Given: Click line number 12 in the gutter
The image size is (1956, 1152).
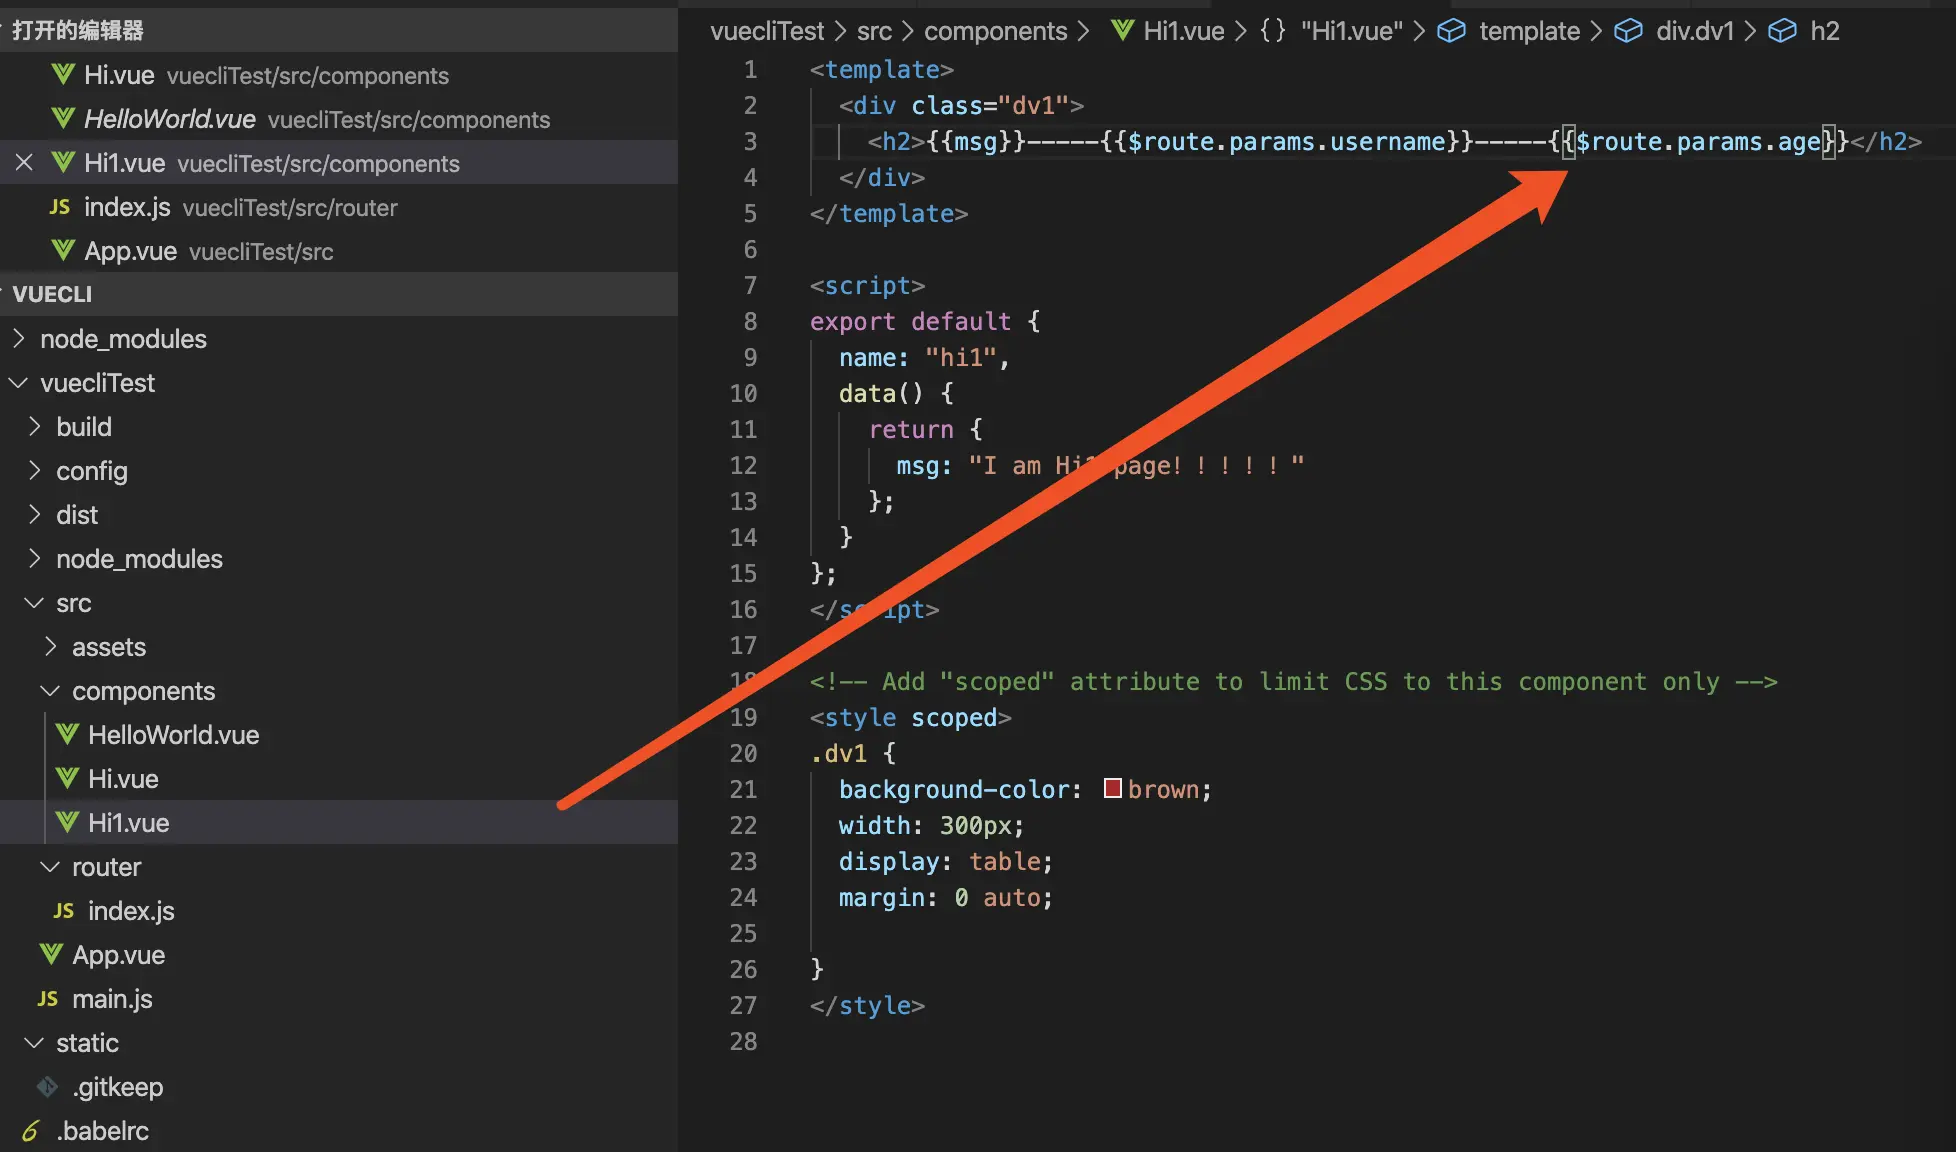Looking at the screenshot, I should click(x=743, y=465).
